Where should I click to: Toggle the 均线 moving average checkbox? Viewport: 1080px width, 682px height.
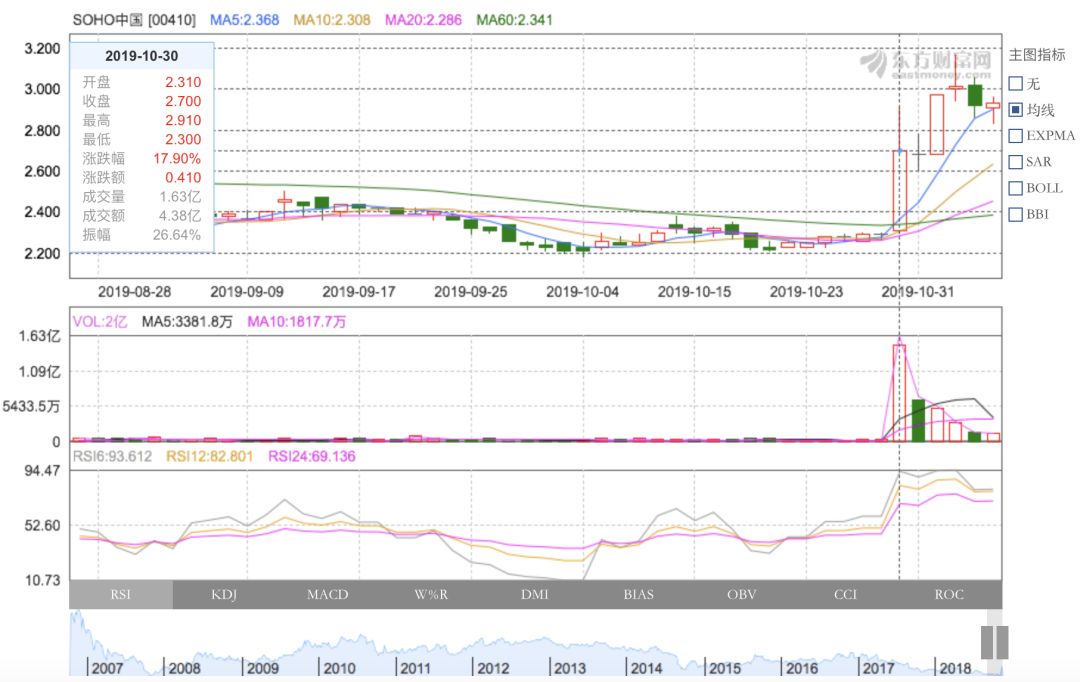pos(1015,110)
